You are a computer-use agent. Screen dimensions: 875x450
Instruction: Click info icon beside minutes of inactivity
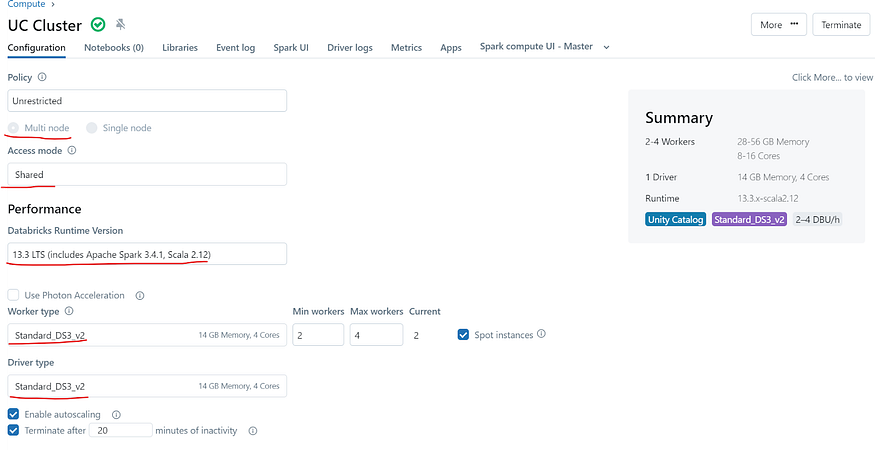point(253,431)
